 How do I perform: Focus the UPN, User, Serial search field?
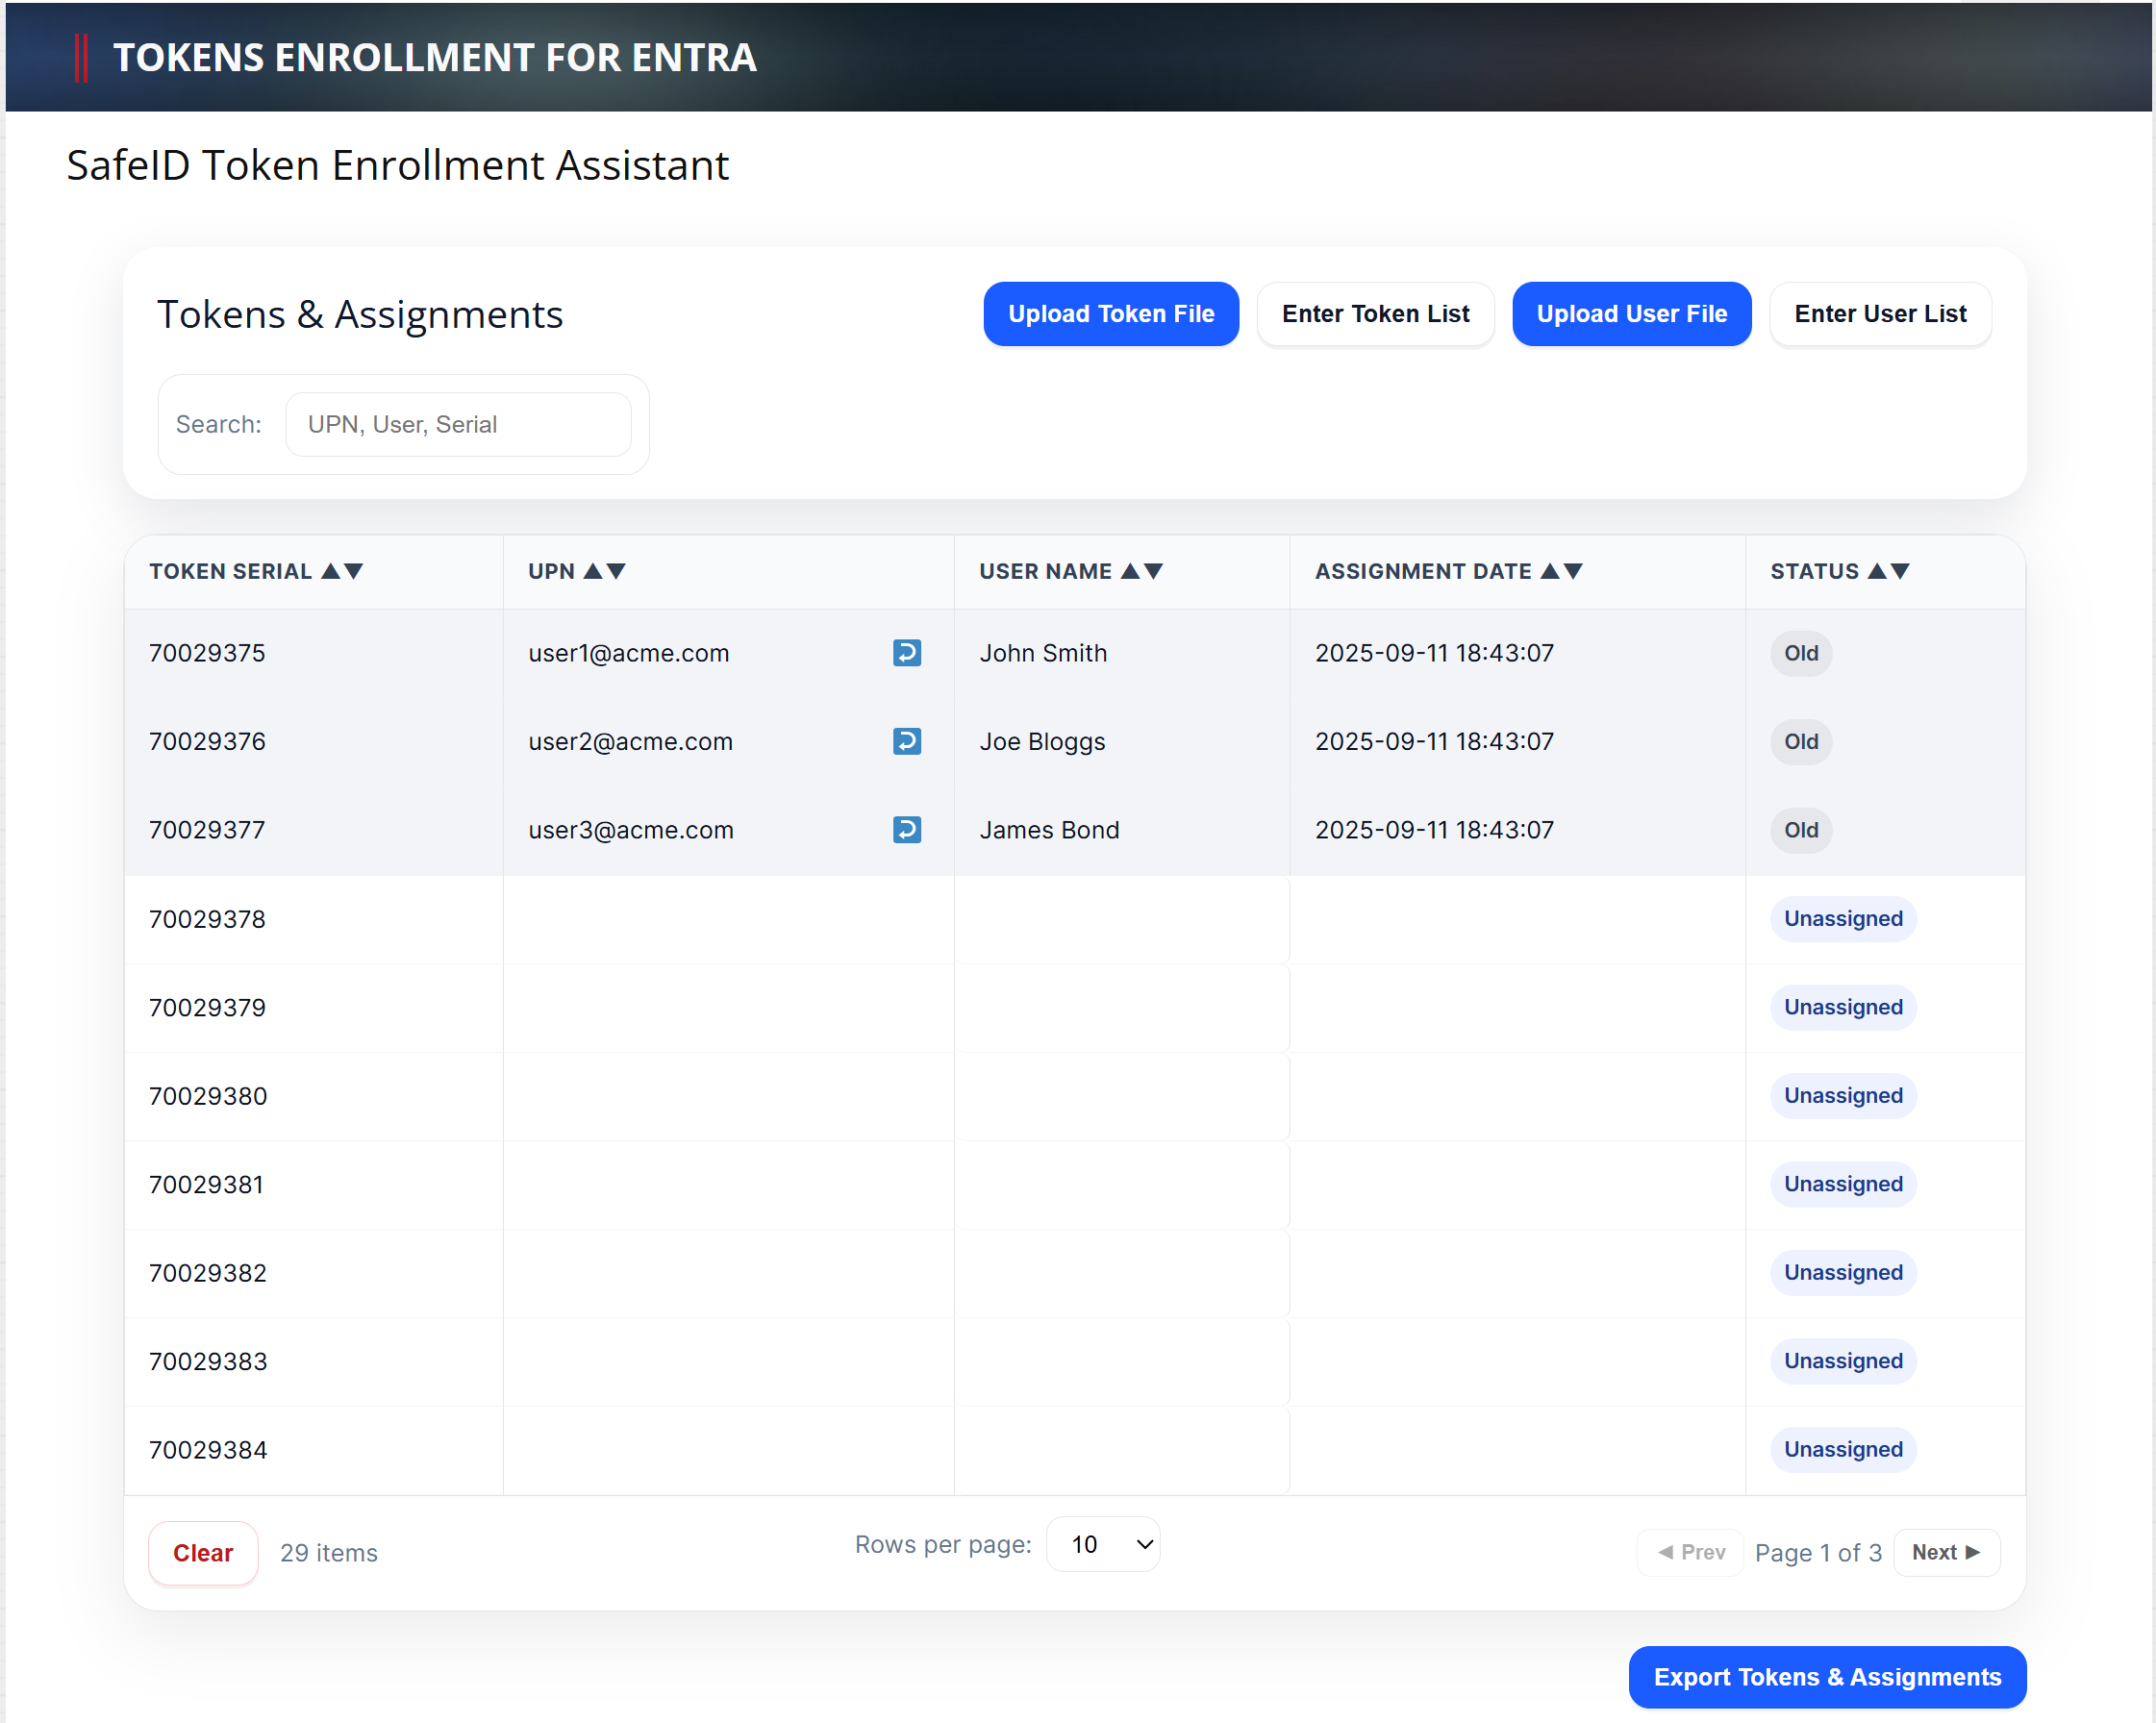[x=458, y=424]
